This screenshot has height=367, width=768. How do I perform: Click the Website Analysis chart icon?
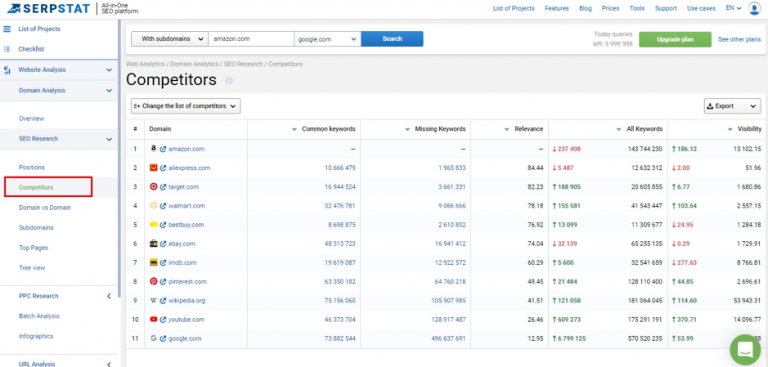tap(7, 70)
